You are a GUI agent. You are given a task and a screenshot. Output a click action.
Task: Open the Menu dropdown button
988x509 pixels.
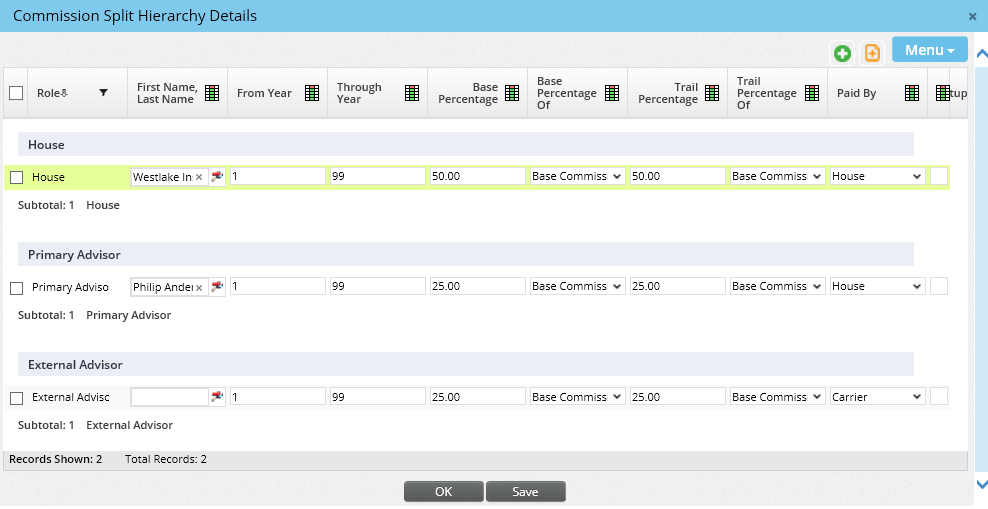929,50
